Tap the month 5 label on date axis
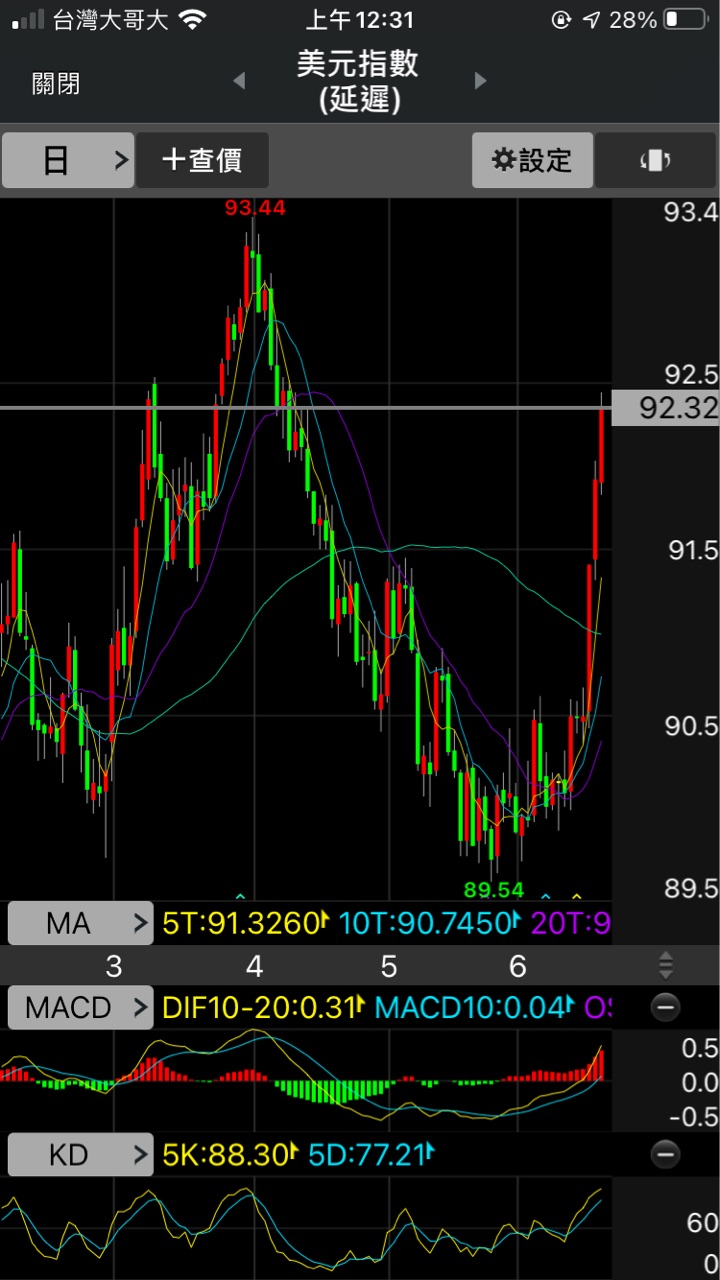This screenshot has width=720, height=1280. (x=388, y=966)
